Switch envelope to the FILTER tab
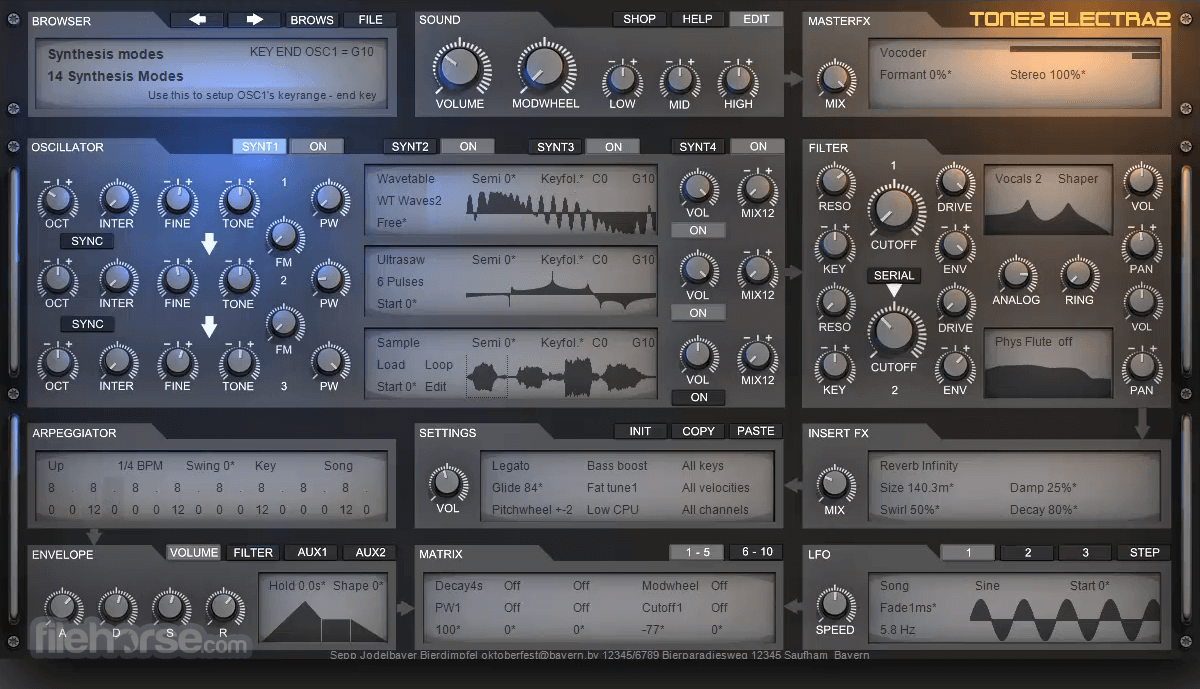Screen dimensions: 1200x689 253,552
